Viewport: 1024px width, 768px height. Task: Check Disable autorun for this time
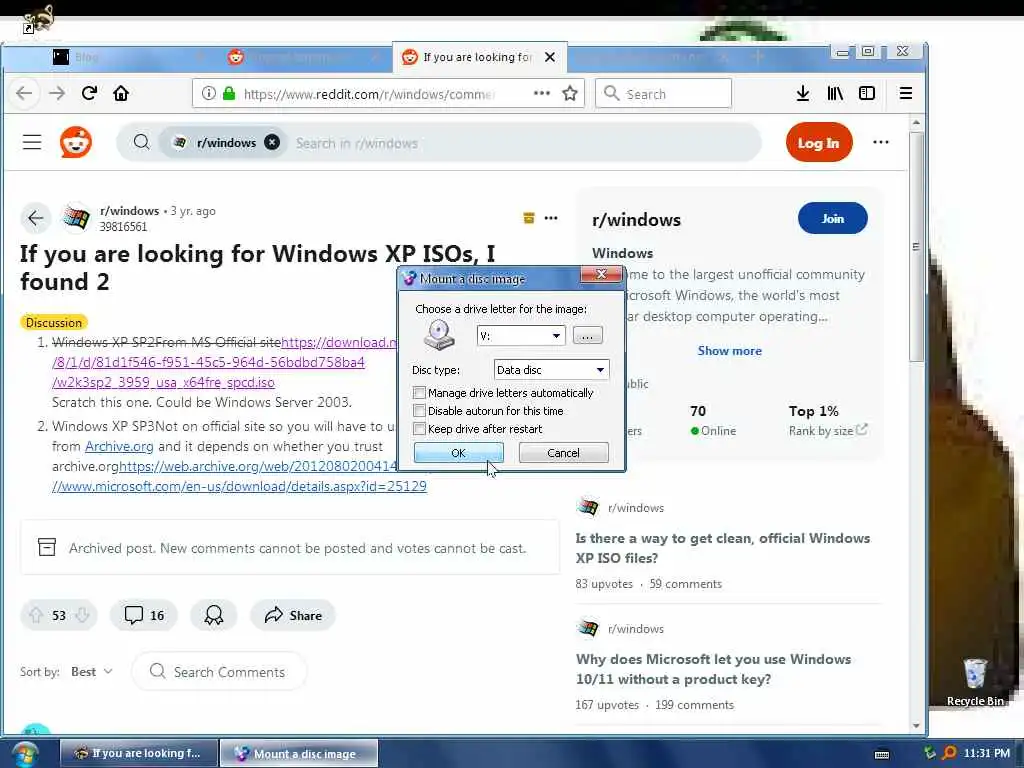pos(419,411)
